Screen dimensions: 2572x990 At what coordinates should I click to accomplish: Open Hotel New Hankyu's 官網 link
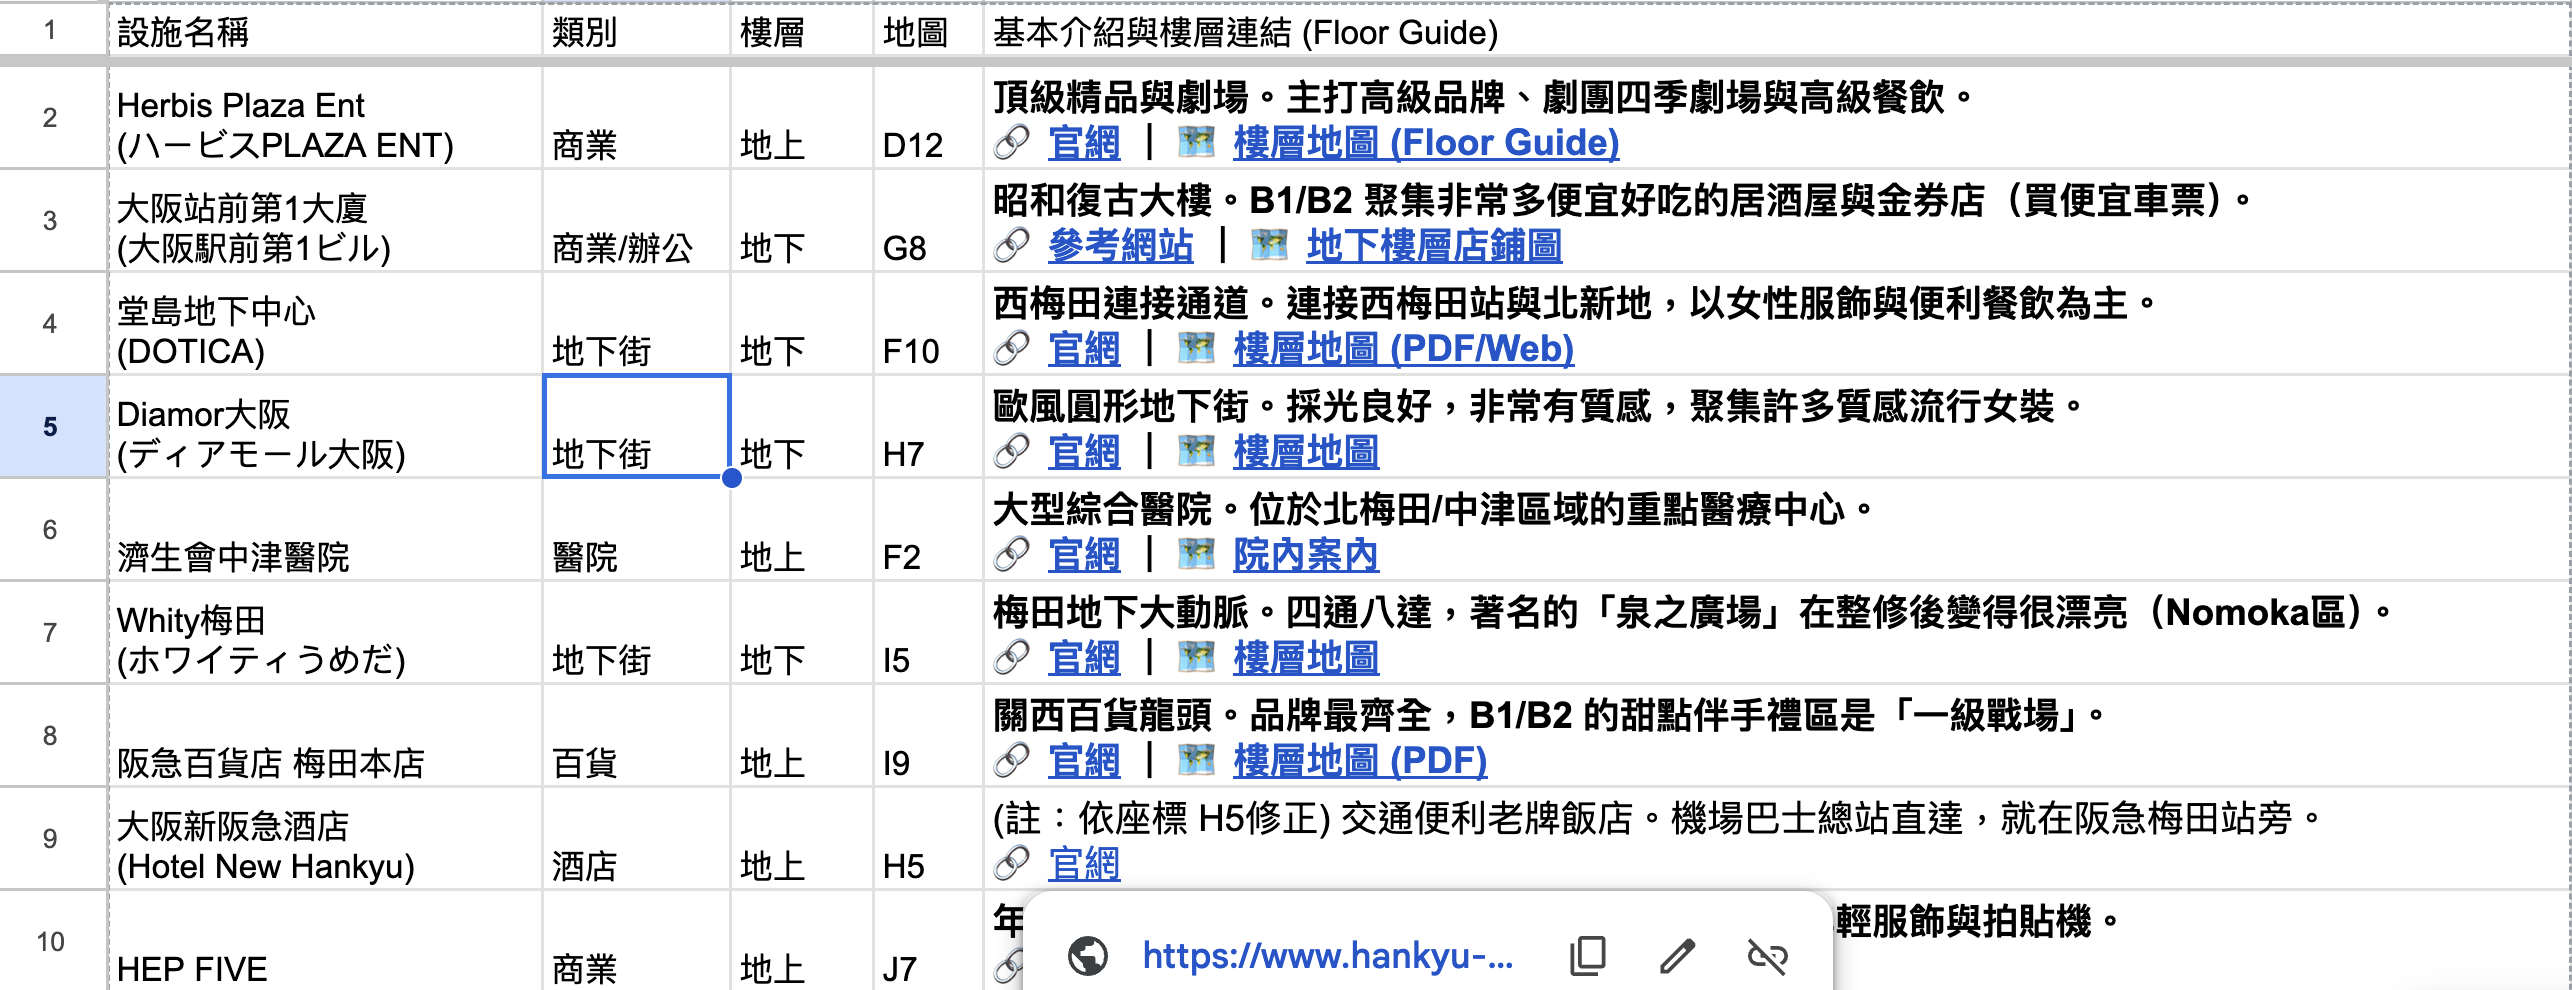(x=1085, y=866)
